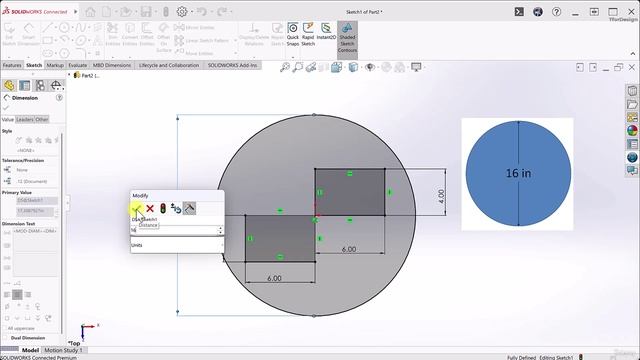
Task: Activate Rapid Sketch tool
Action: [x=308, y=34]
